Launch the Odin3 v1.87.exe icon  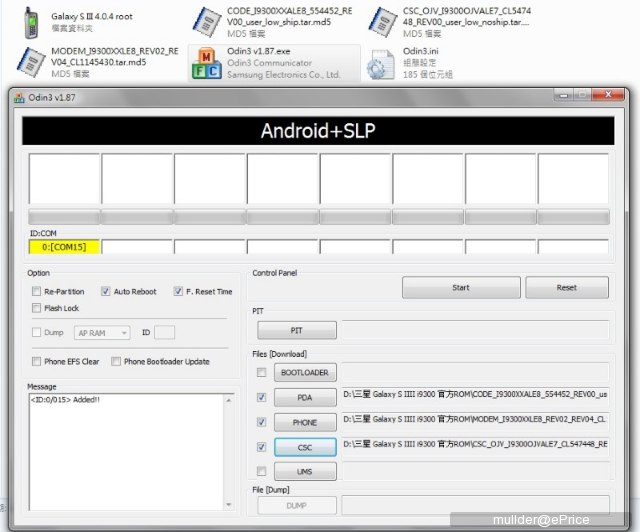coord(207,63)
